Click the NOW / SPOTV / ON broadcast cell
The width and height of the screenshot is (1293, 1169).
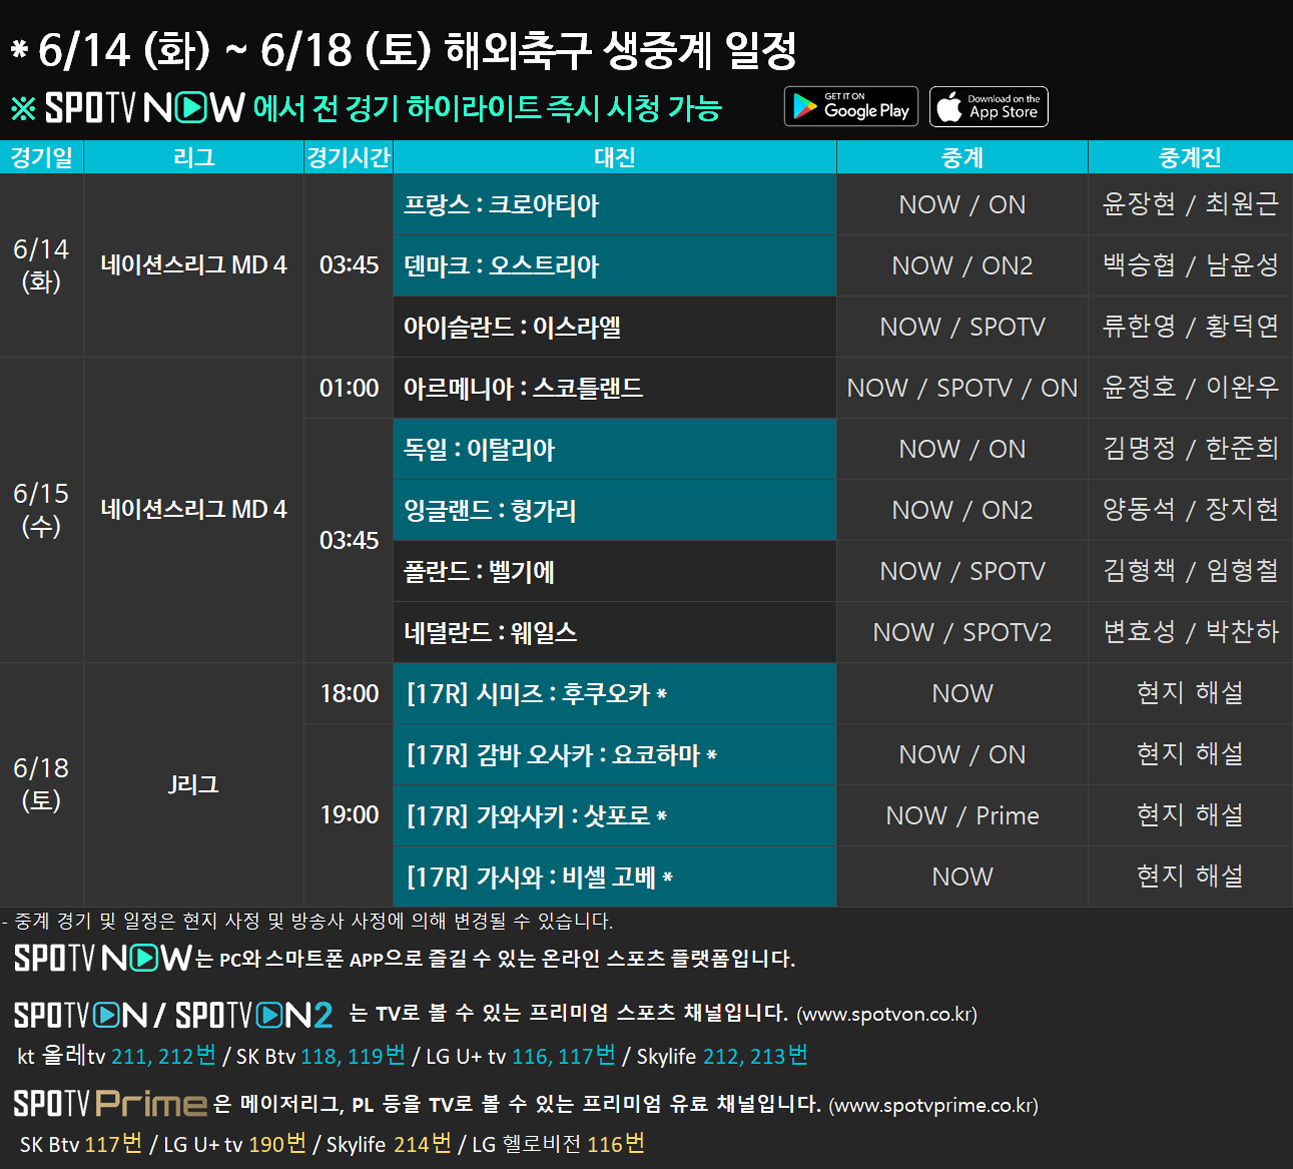[962, 388]
